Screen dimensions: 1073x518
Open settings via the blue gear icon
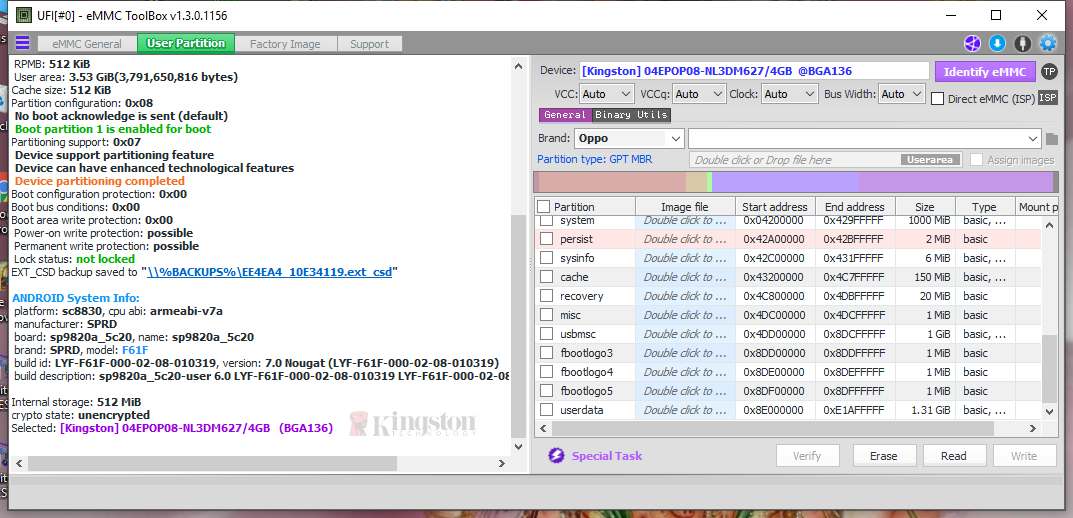coord(1048,43)
